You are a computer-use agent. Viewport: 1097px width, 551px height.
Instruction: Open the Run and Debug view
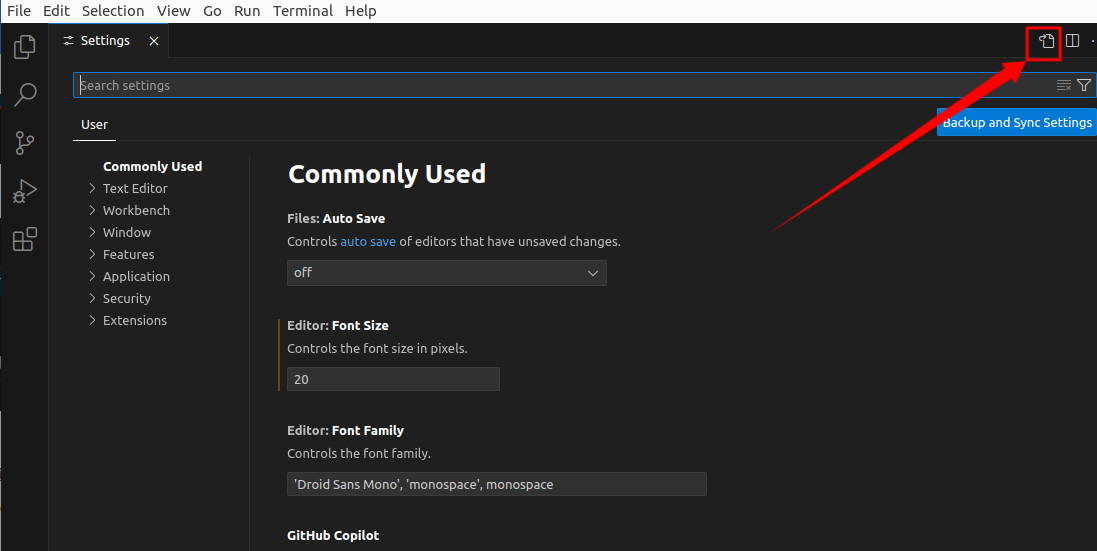[x=25, y=191]
